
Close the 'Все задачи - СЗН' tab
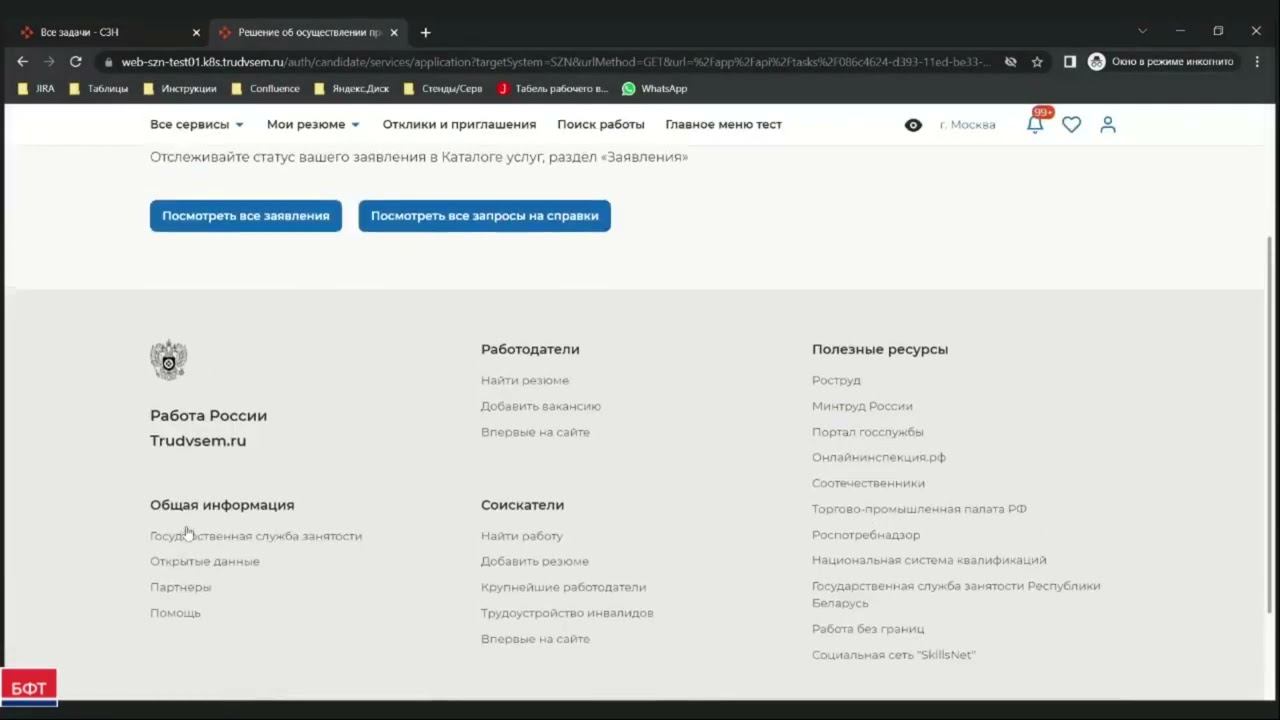pyautogui.click(x=196, y=32)
